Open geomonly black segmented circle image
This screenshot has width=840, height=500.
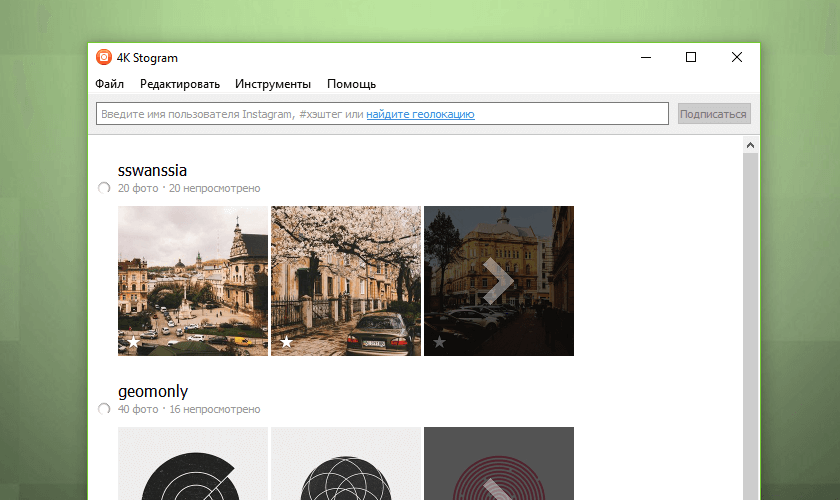[193, 464]
